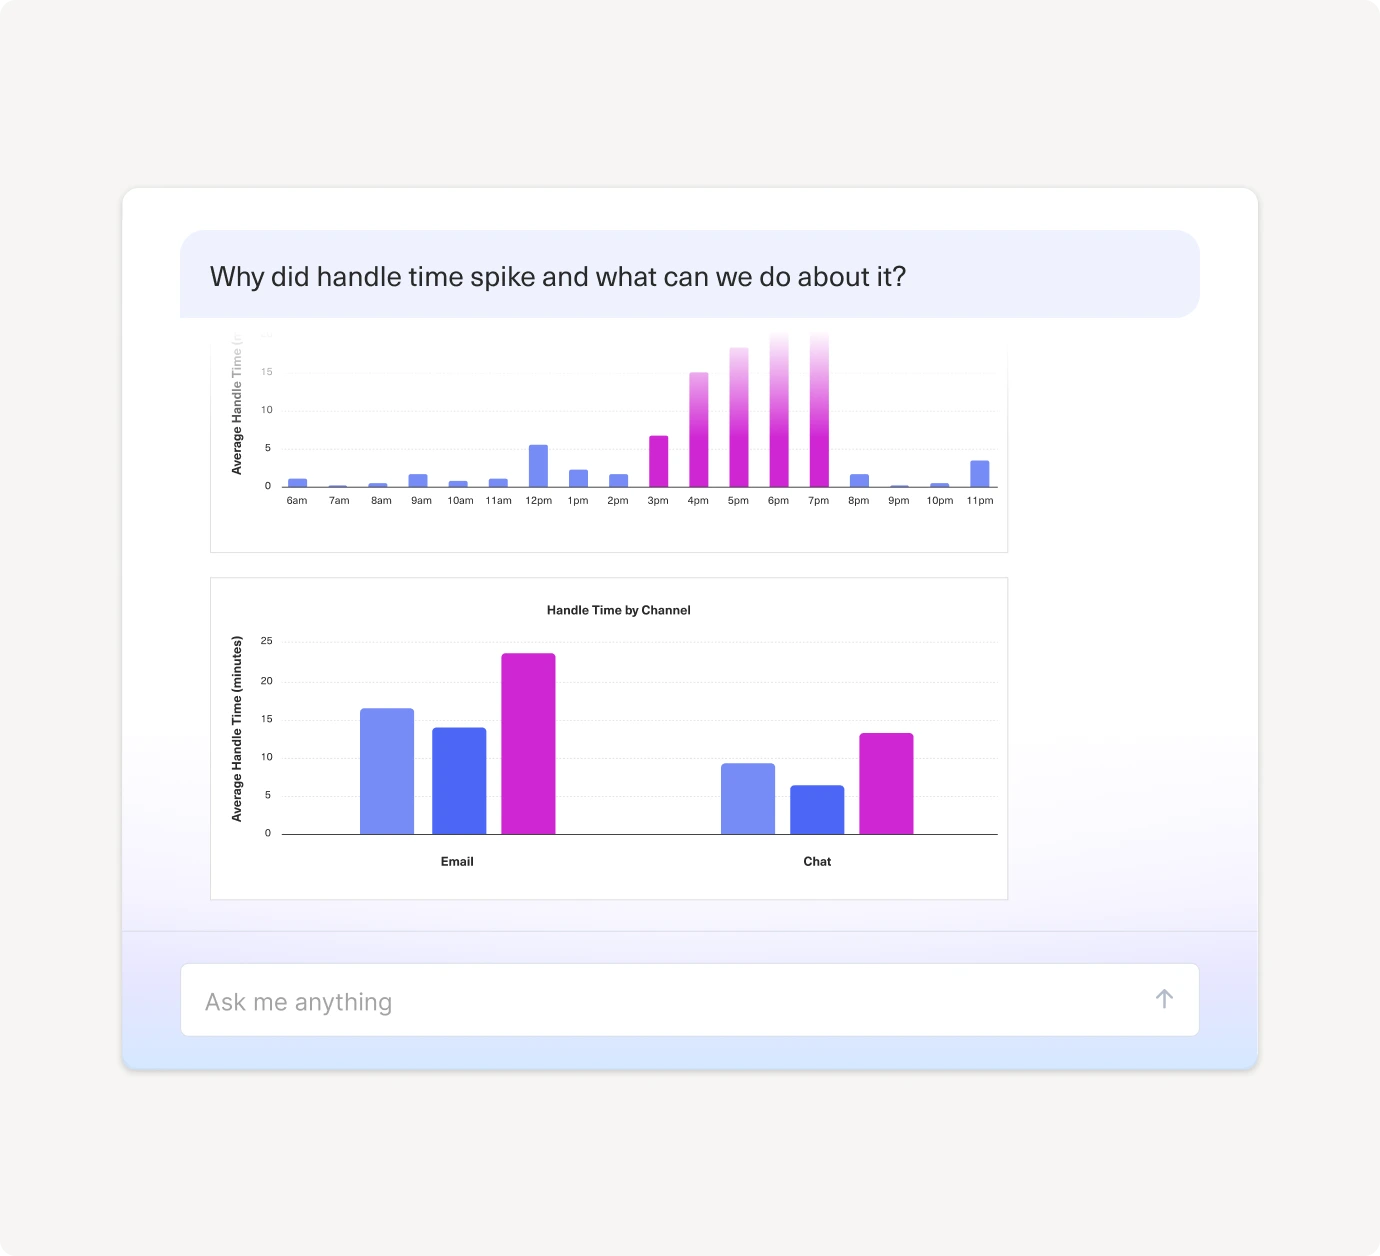Screen dimensions: 1380x1256
Task: Select the 12pm bar in the hourly chart
Action: pyautogui.click(x=538, y=466)
